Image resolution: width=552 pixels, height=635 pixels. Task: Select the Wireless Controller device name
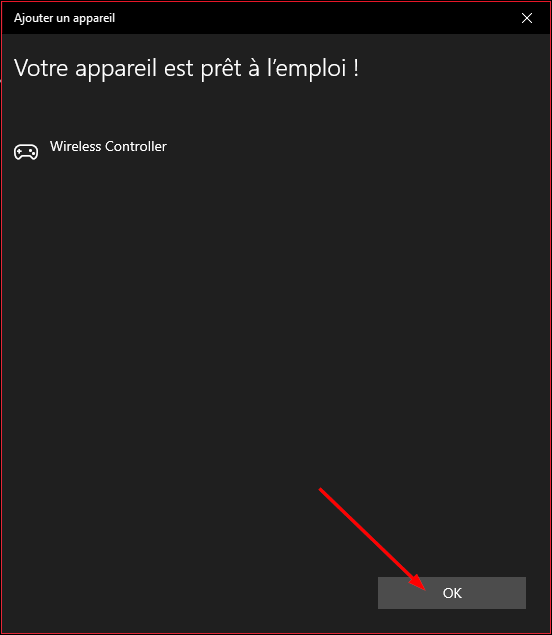point(108,146)
